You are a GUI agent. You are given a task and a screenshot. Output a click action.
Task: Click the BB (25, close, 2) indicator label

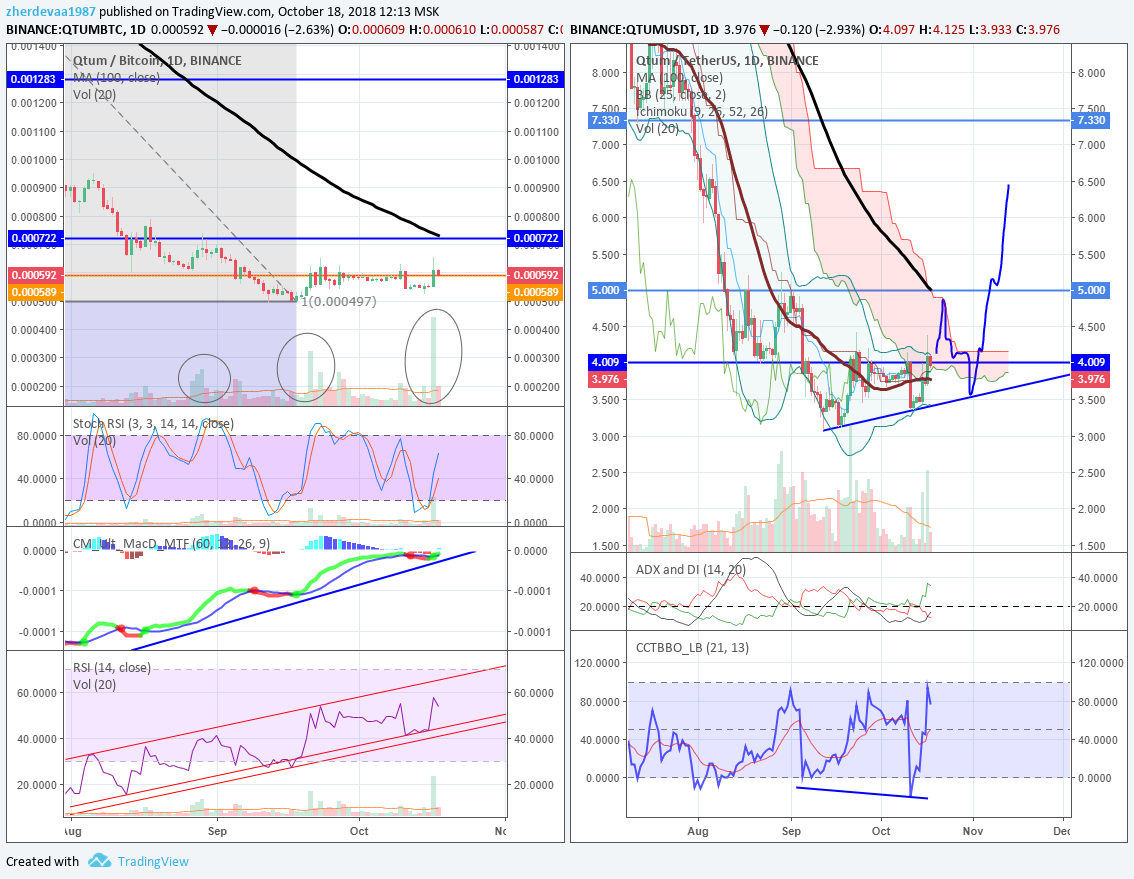coord(681,95)
